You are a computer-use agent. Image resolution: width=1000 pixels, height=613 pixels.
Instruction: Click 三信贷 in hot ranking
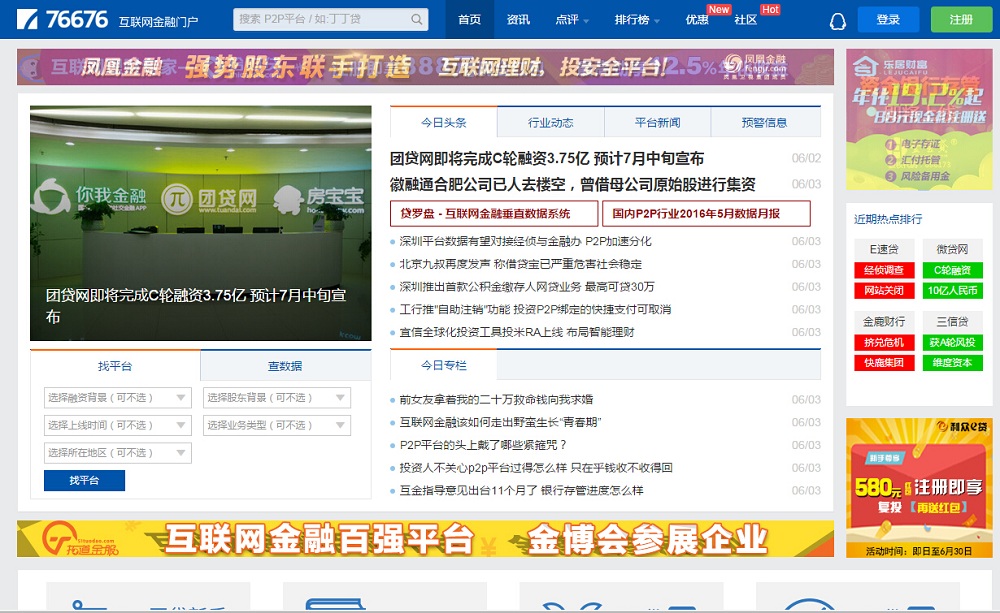952,321
